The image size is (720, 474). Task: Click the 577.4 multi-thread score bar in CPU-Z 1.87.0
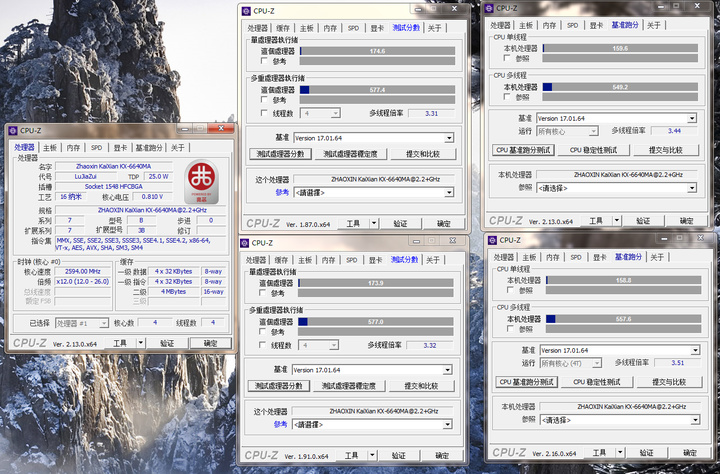coord(377,90)
